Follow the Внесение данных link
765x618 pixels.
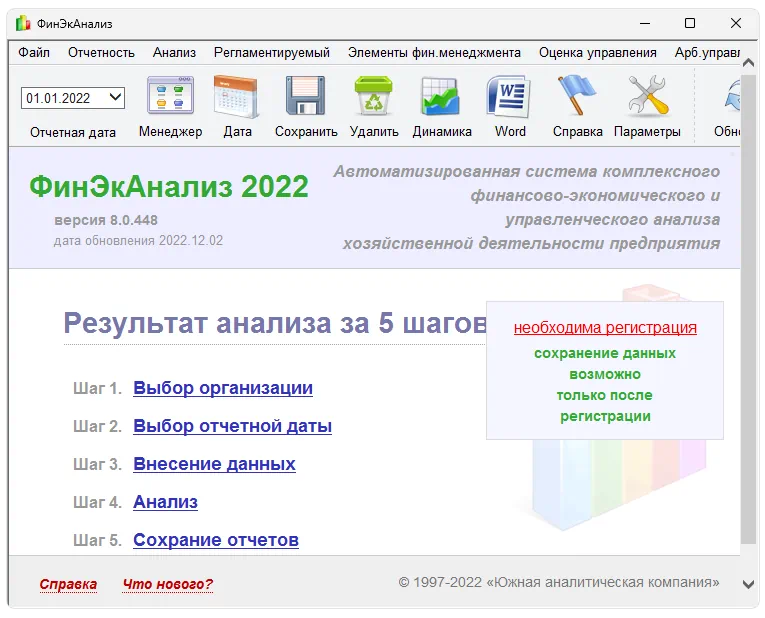214,464
